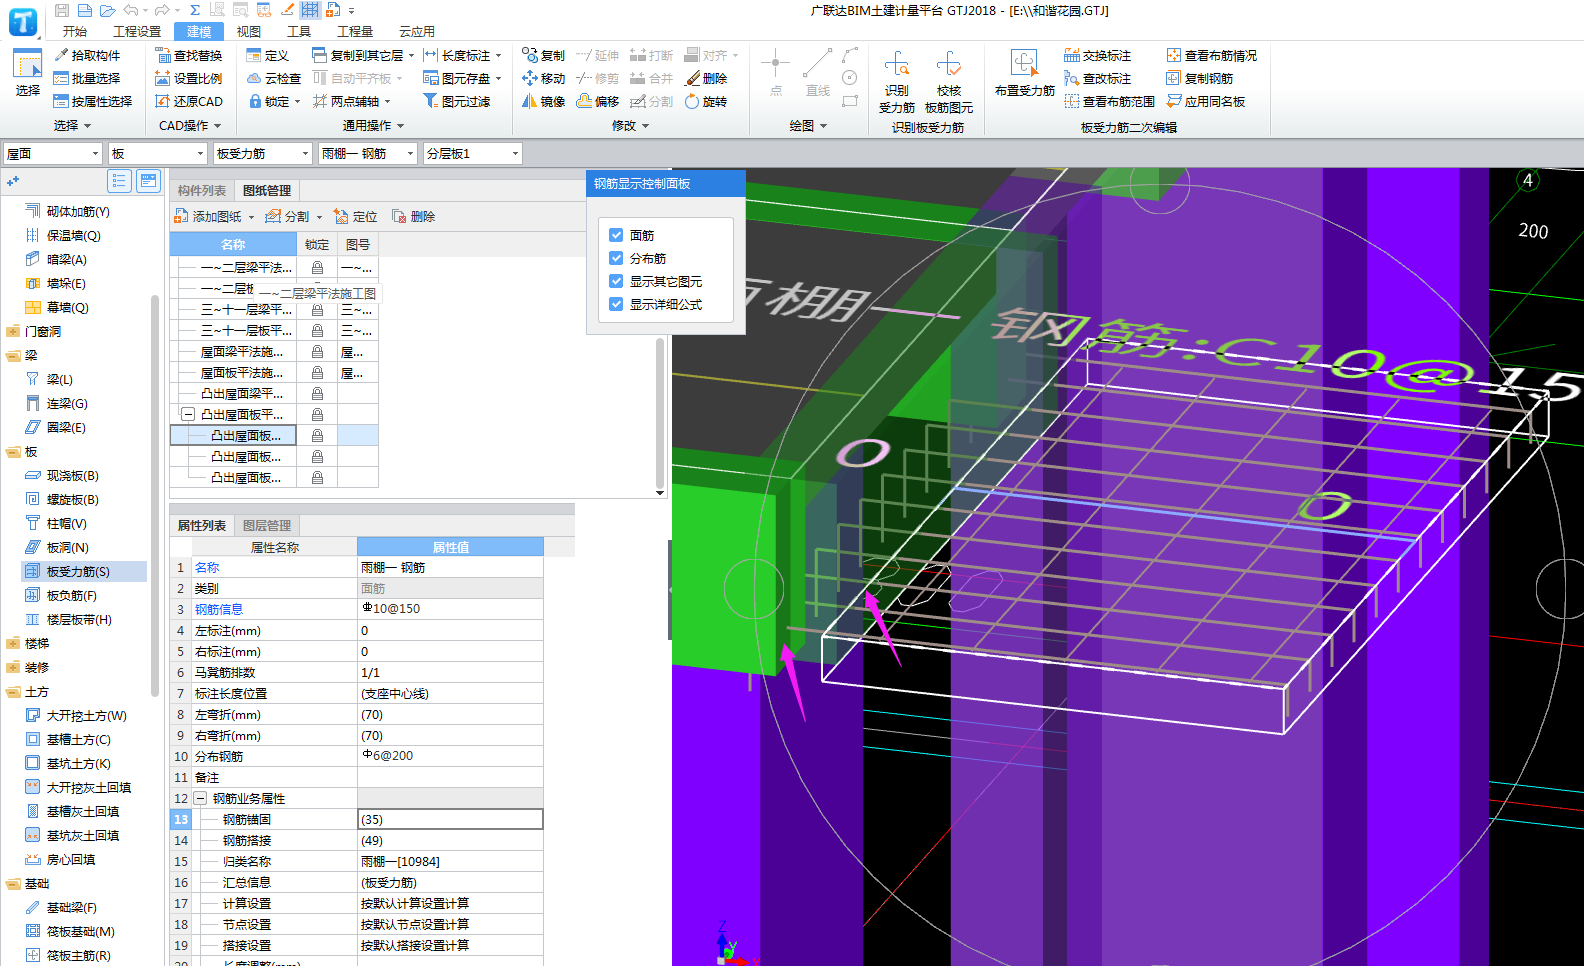This screenshot has width=1584, height=966.
Task: Click 设置比例 set scale tool
Action: 189,79
